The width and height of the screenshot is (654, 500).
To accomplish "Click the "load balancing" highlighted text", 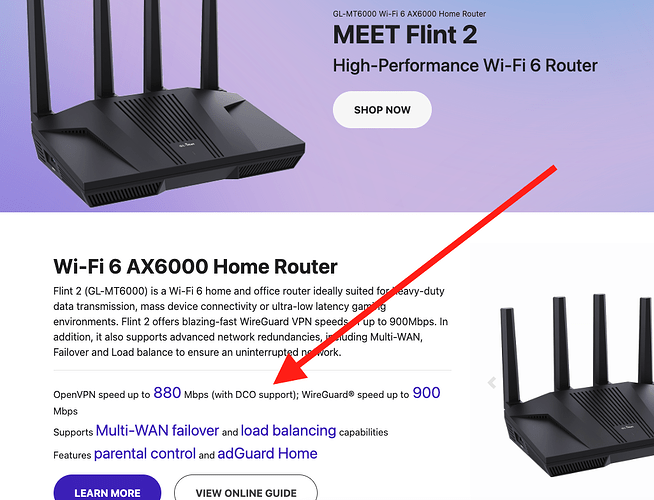I will click(288, 430).
